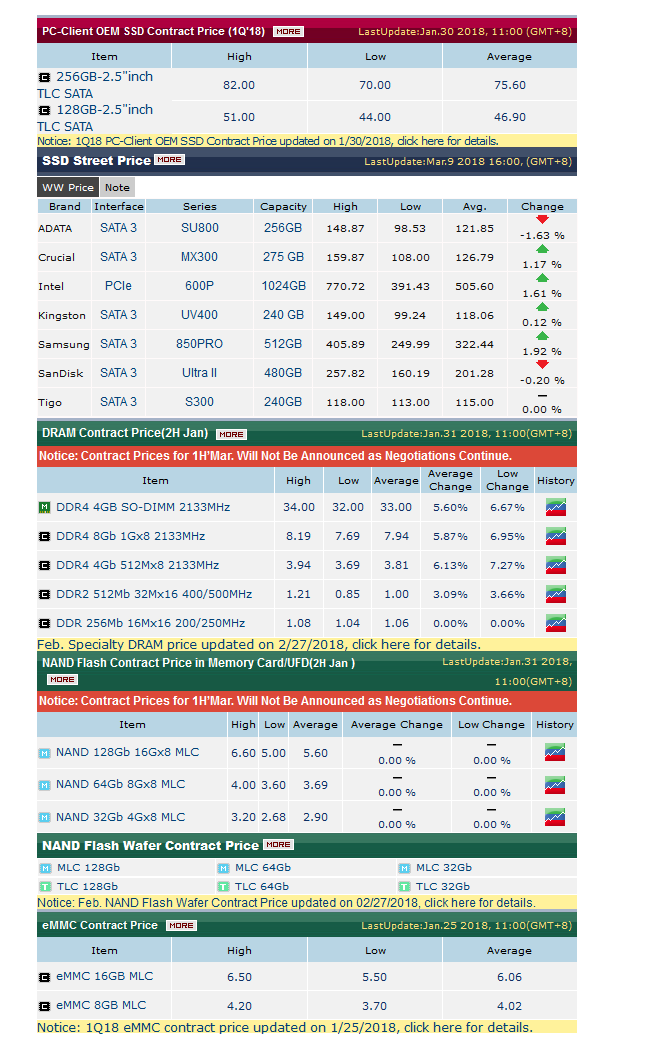This screenshot has width=645, height=1053.
Task: Click the PCIe interface link for Intel
Action: (x=118, y=285)
